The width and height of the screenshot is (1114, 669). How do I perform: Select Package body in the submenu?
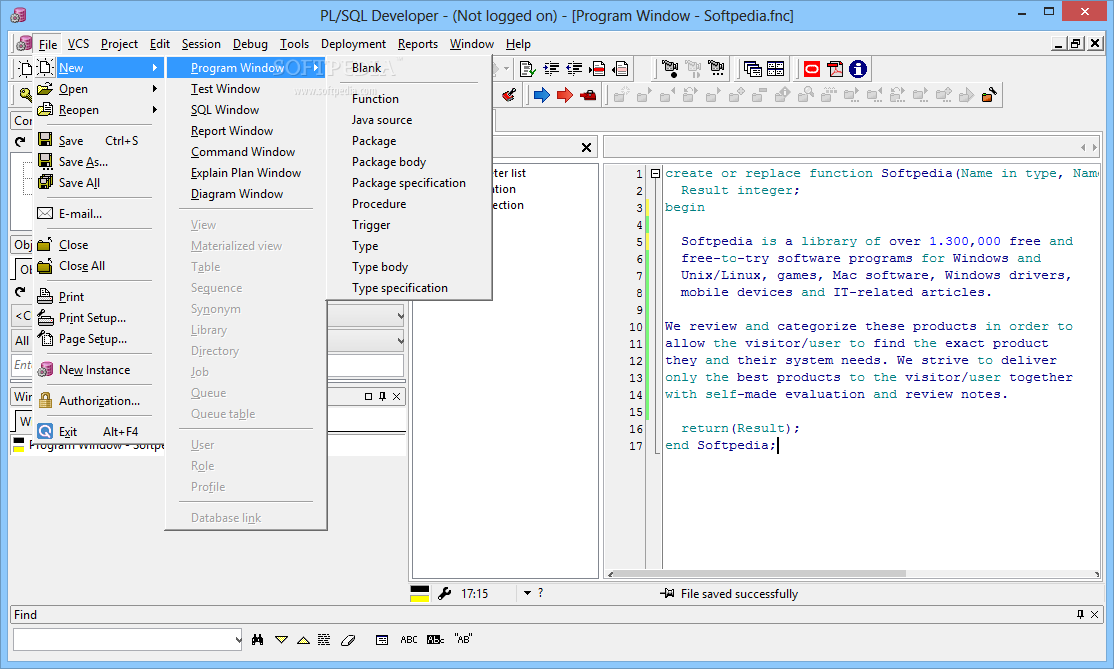tap(389, 162)
